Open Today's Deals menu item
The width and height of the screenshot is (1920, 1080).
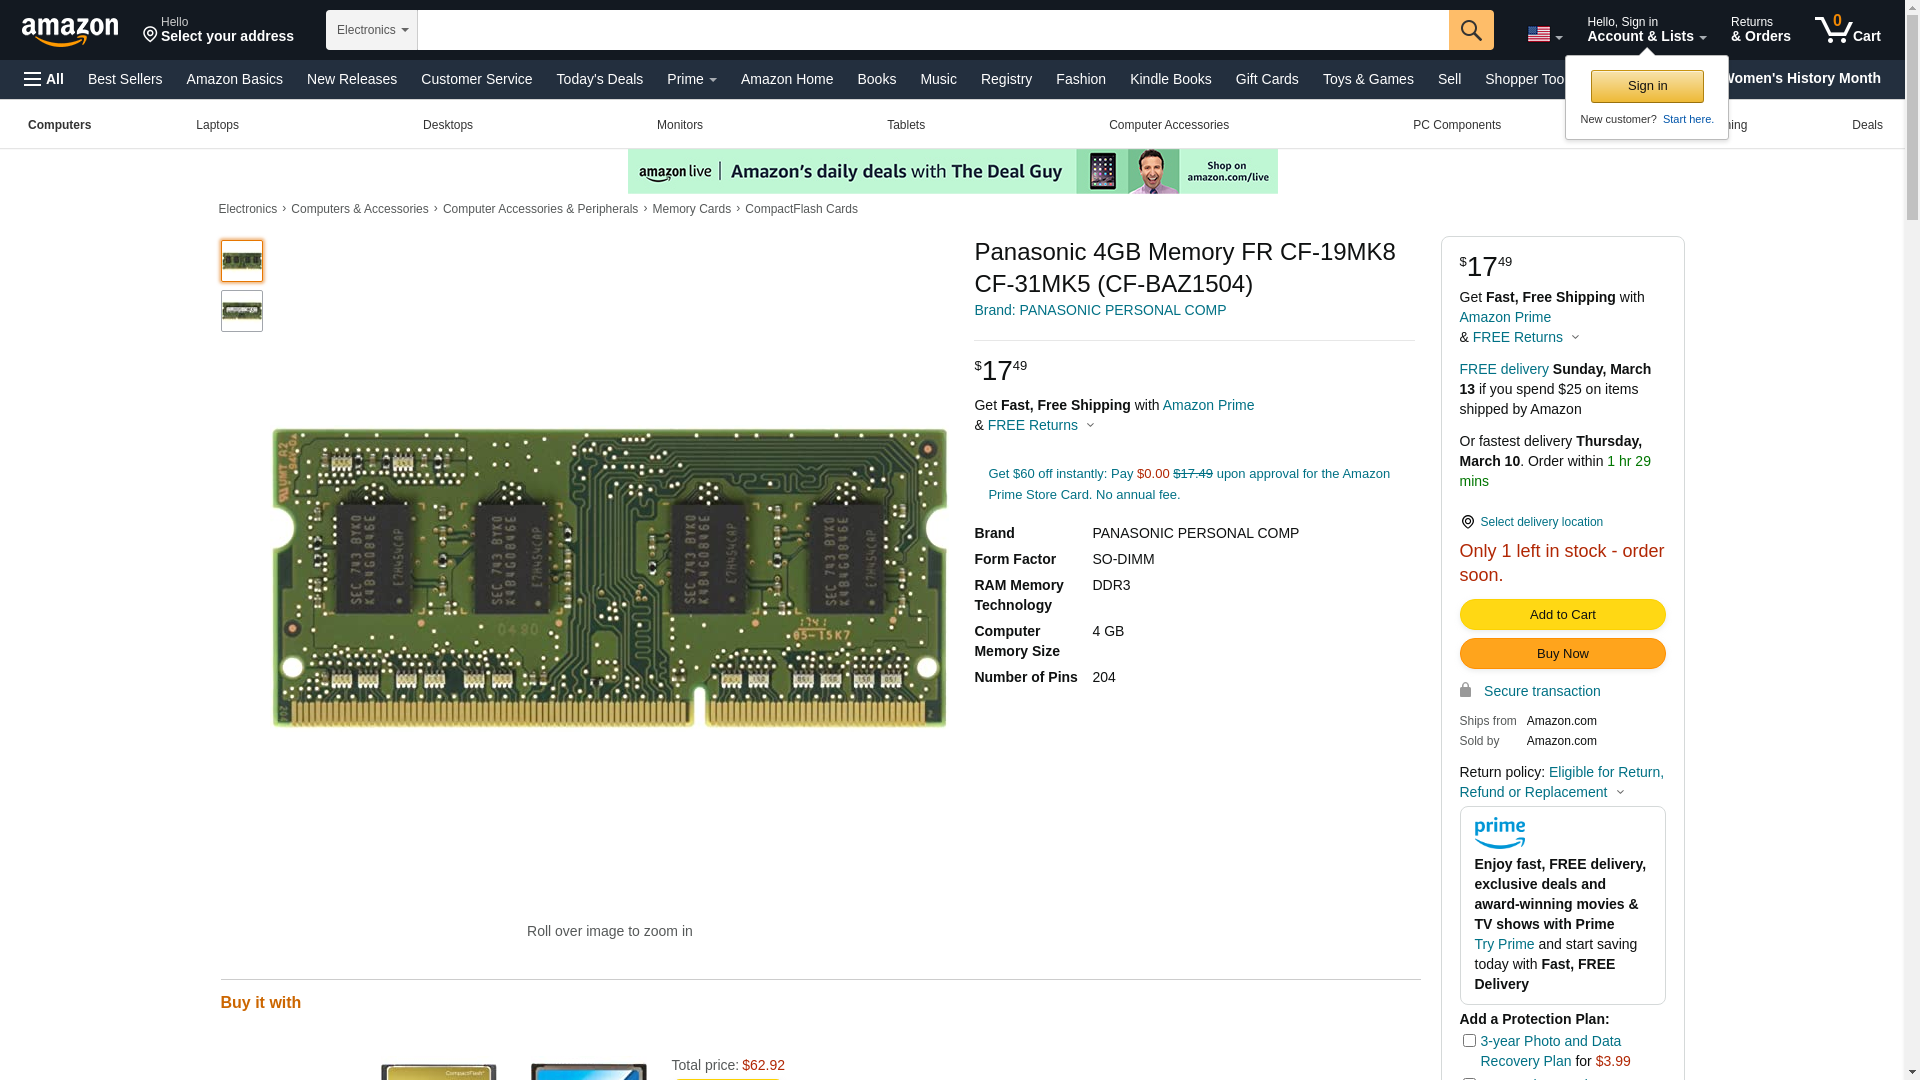click(599, 79)
